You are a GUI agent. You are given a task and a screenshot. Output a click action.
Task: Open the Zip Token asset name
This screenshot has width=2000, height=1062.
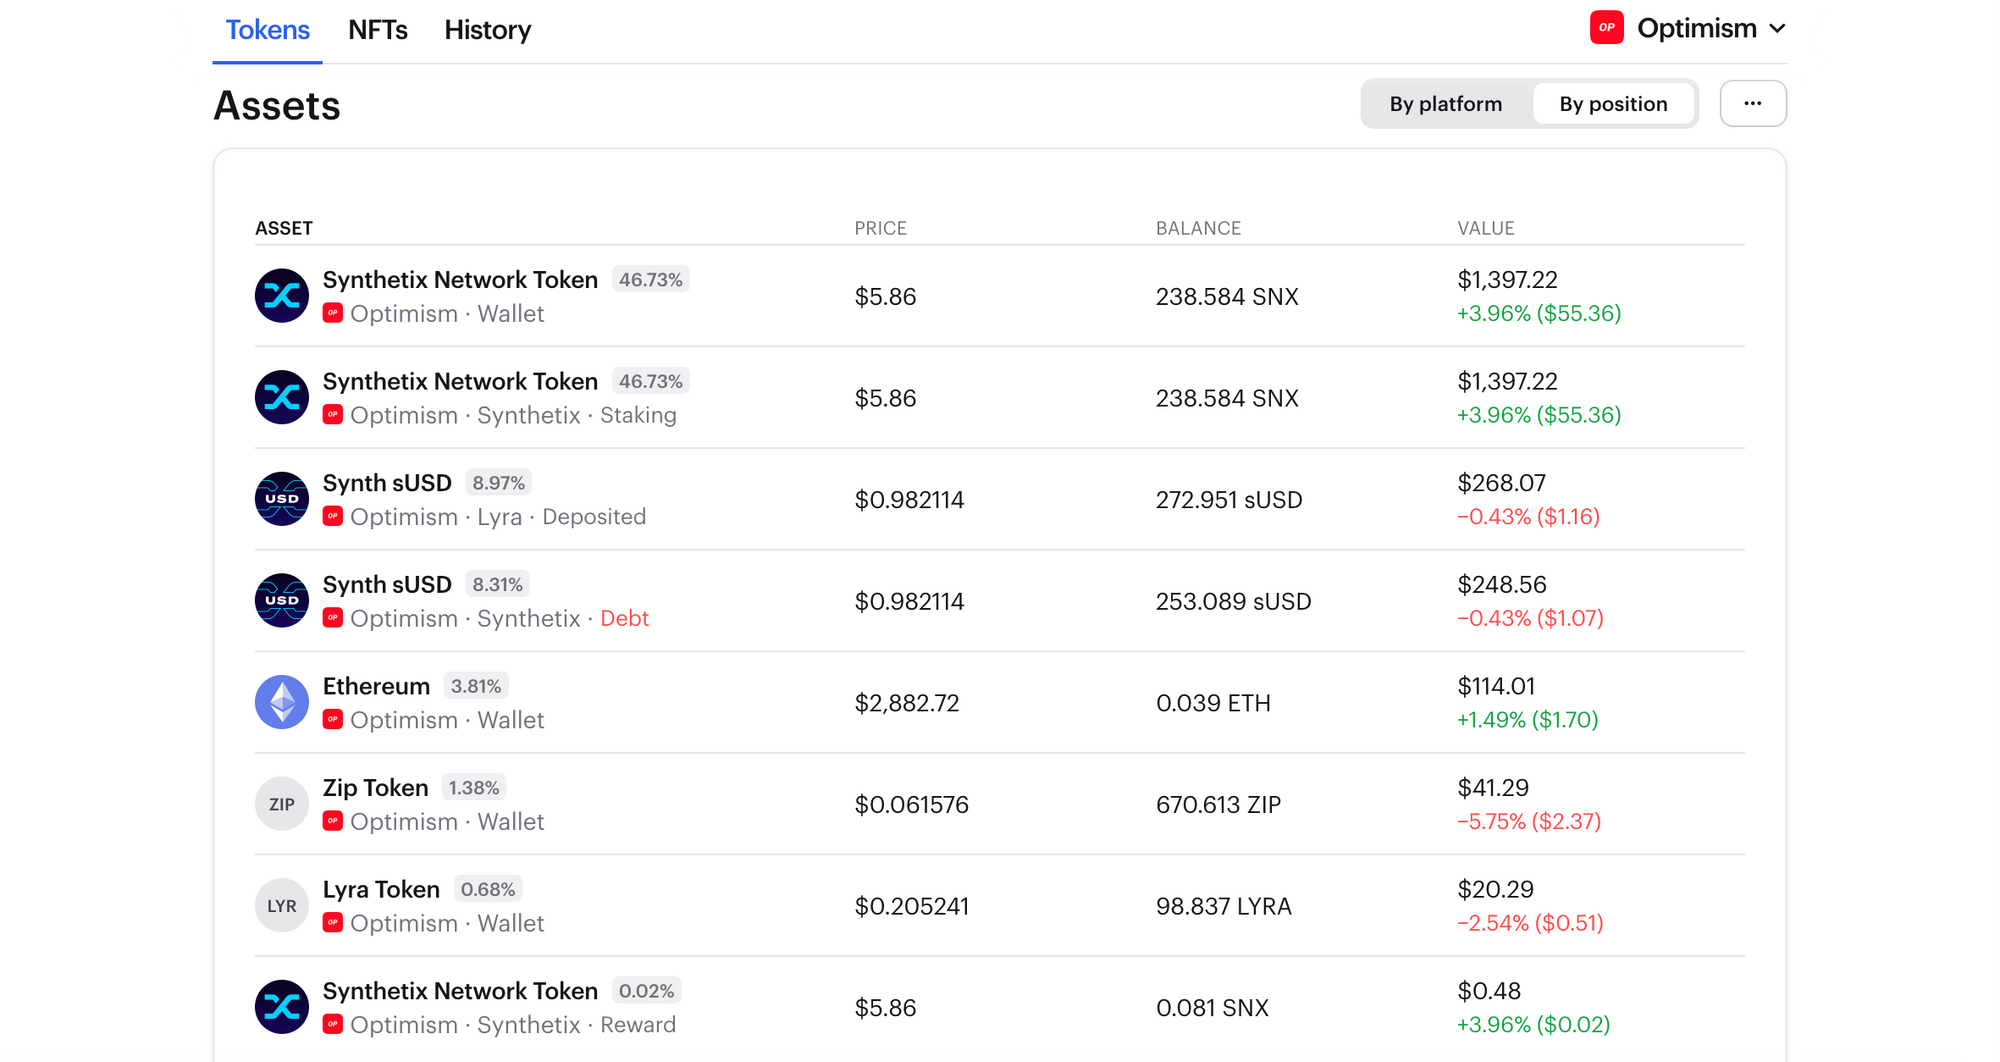pyautogui.click(x=375, y=788)
